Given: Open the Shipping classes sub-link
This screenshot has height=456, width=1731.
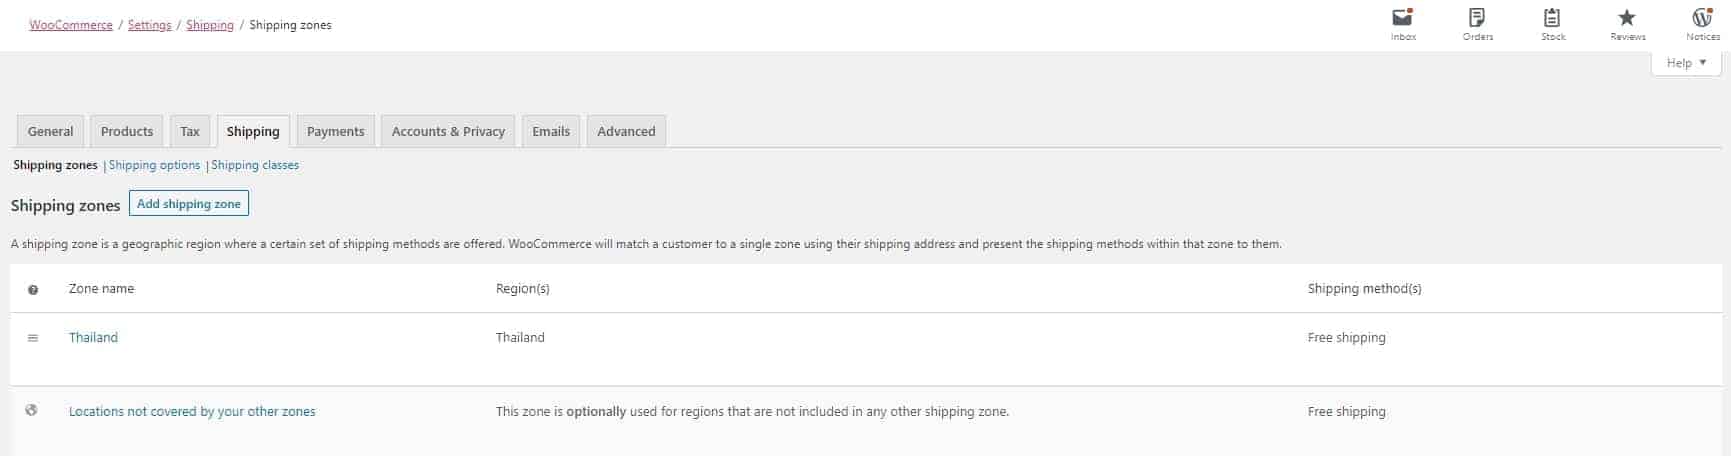Looking at the screenshot, I should click(255, 165).
